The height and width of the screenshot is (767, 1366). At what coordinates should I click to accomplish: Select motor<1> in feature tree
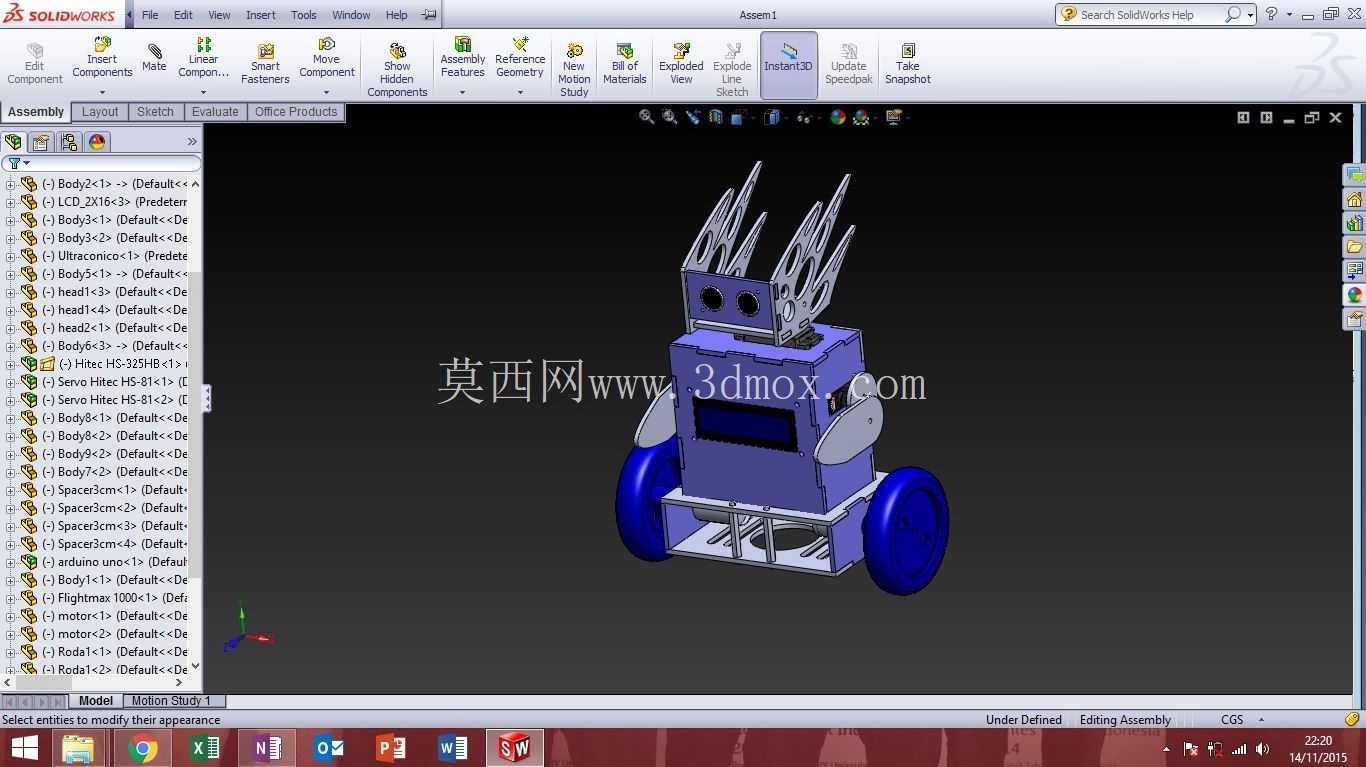112,616
